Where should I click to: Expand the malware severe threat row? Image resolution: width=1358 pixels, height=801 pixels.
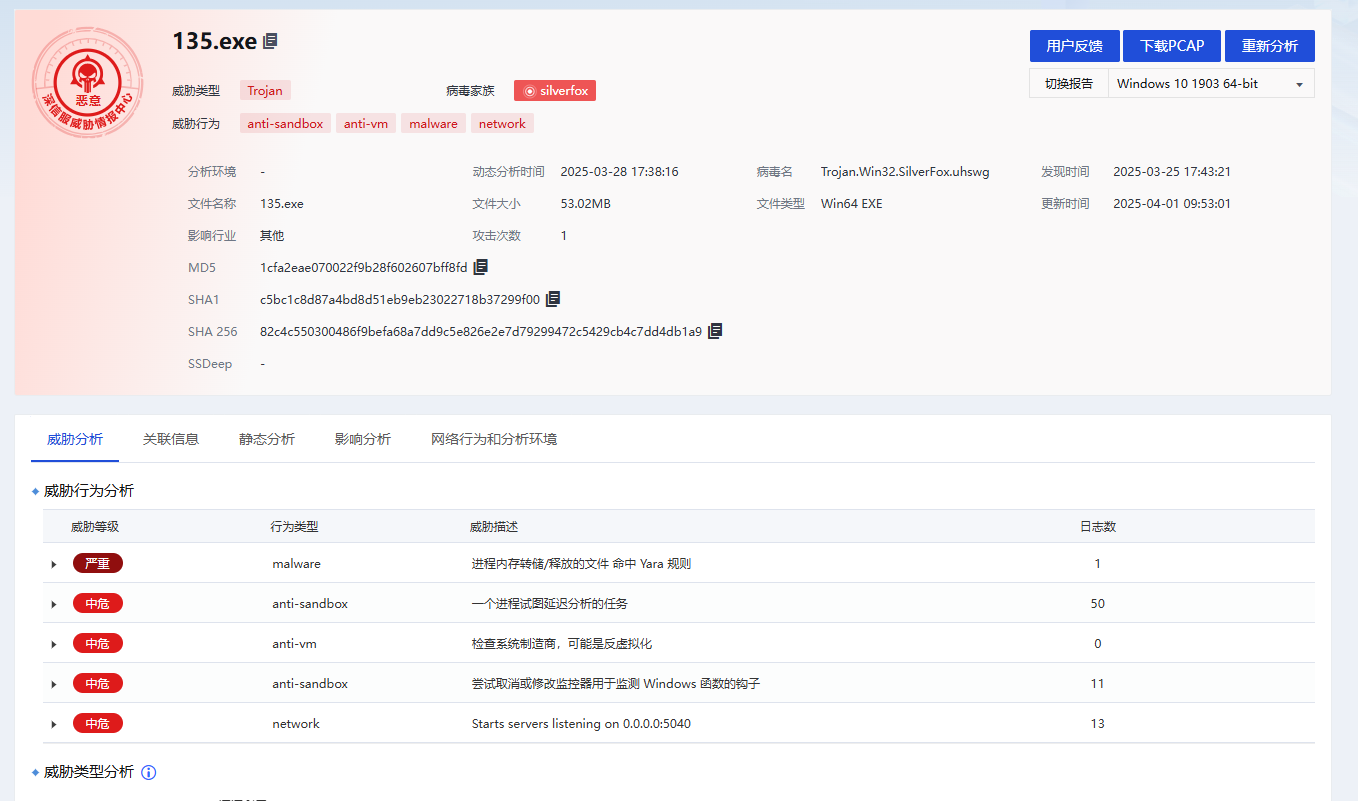pyautogui.click(x=54, y=563)
